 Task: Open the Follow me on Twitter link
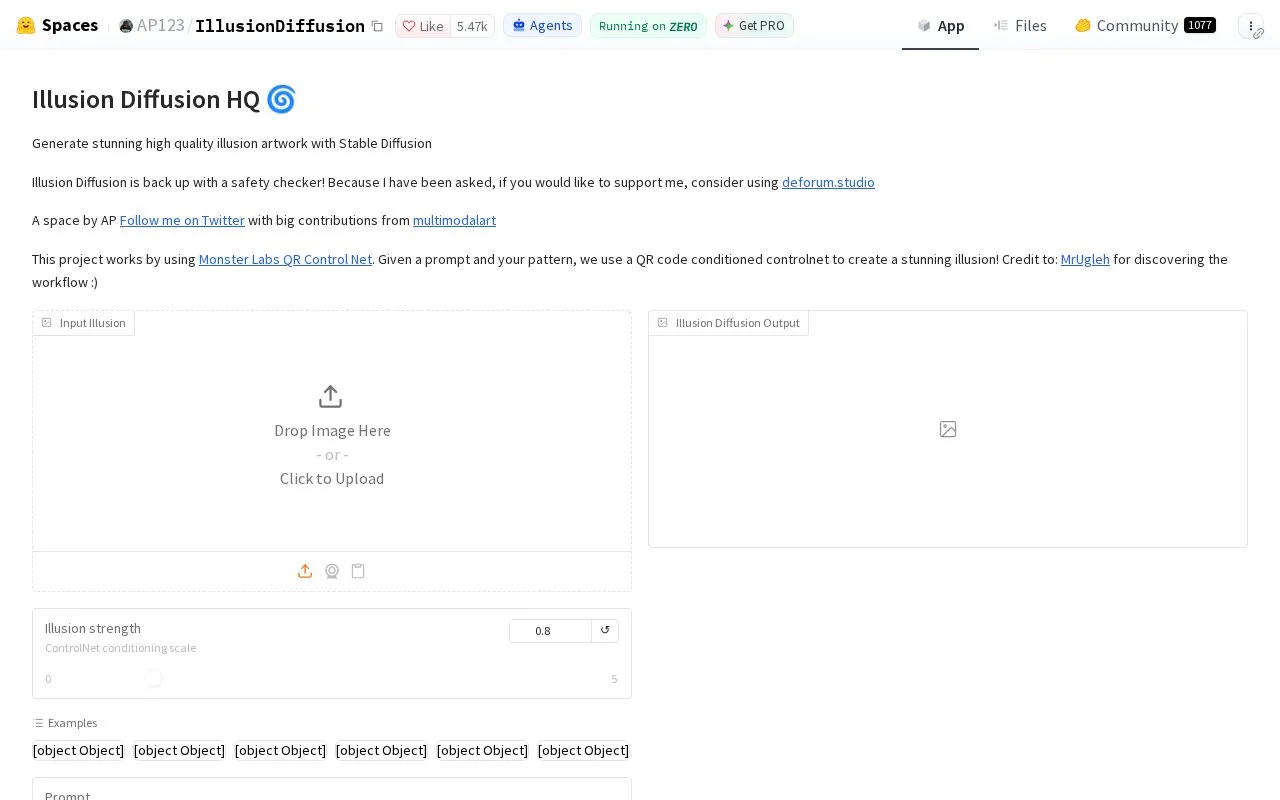pos(182,220)
